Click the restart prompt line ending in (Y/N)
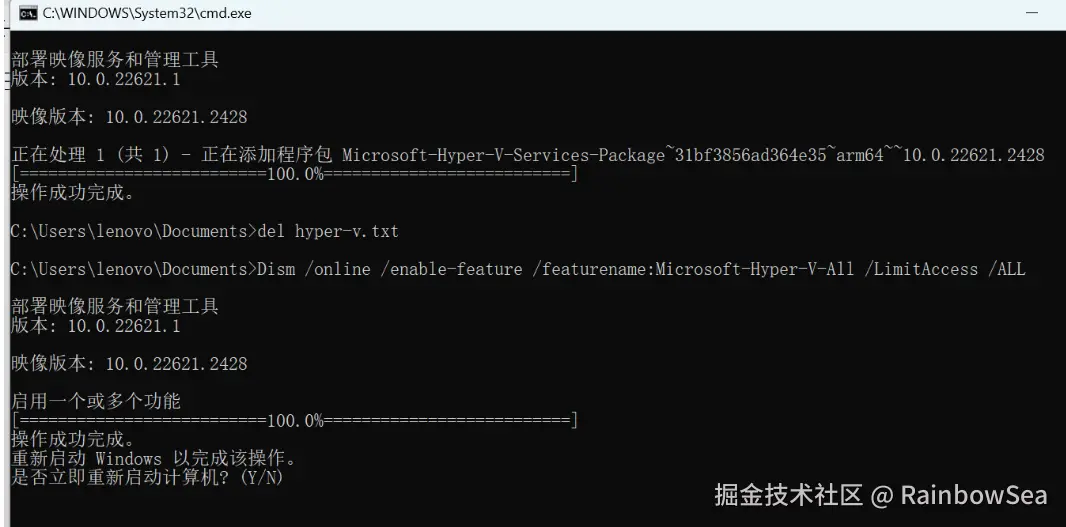Viewport: 1066px width, 527px height. (147, 477)
